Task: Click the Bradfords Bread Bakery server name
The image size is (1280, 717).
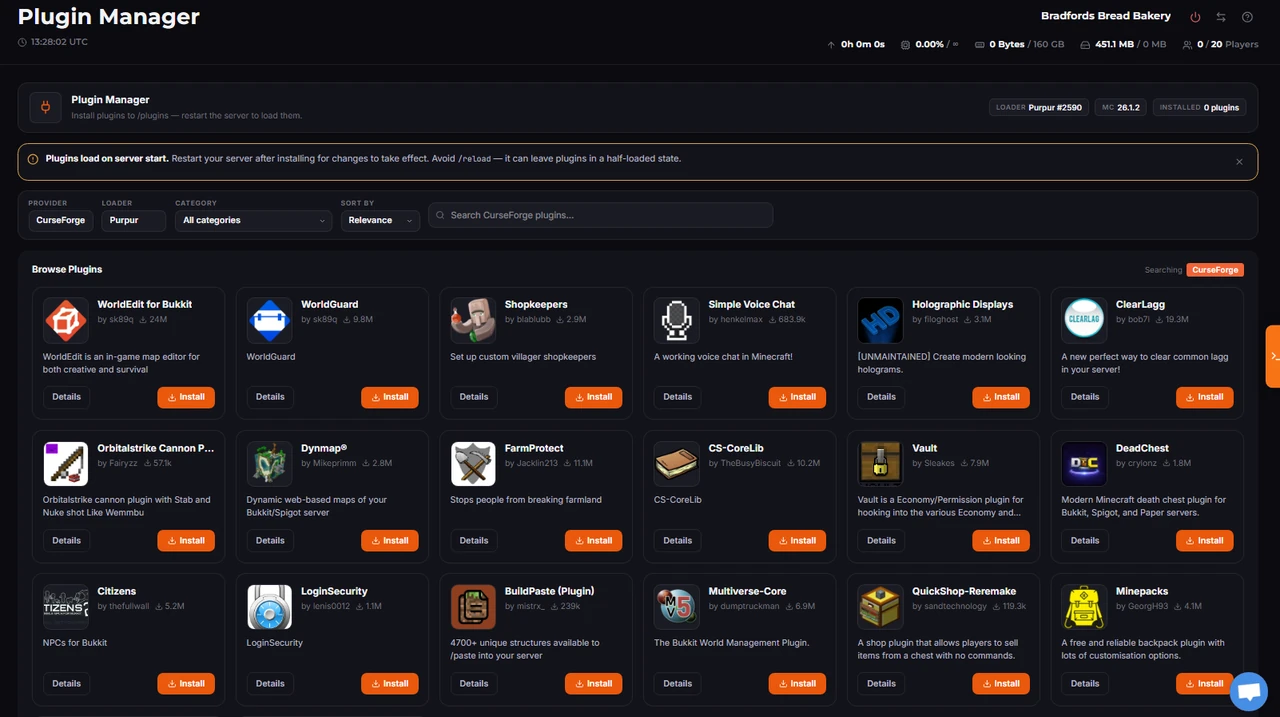Action: coord(1106,16)
